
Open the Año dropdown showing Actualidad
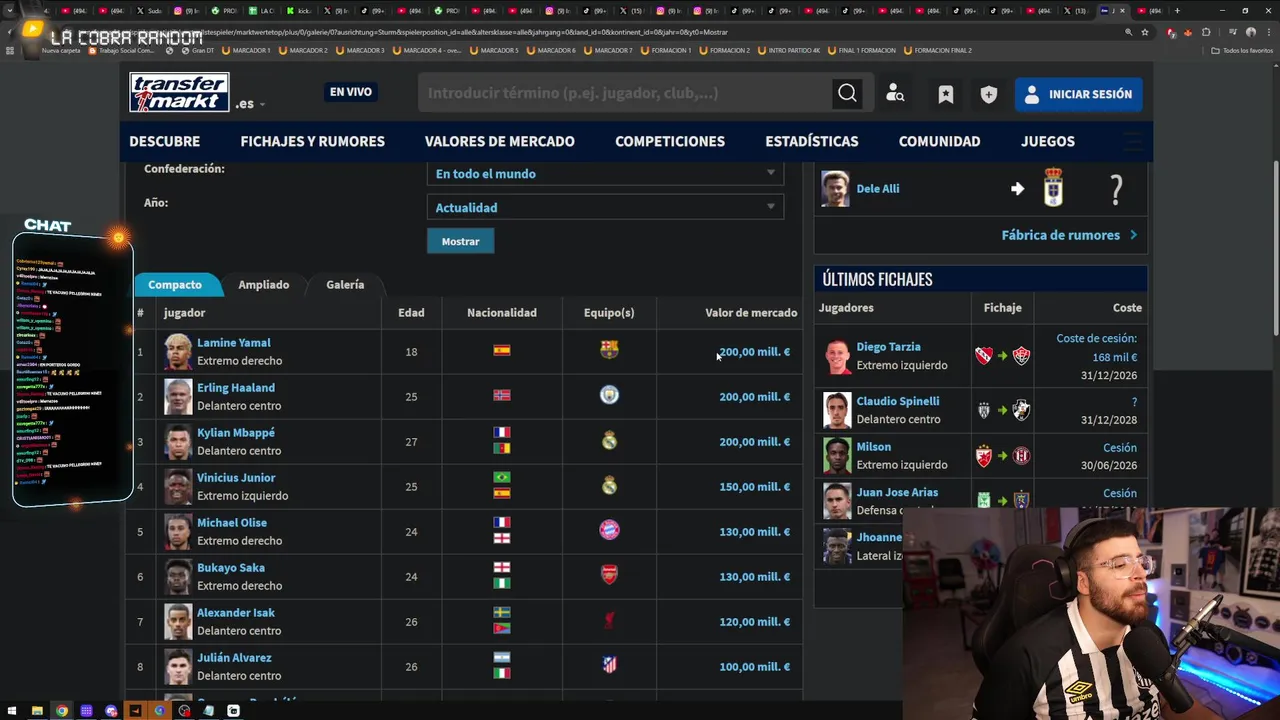tap(606, 208)
